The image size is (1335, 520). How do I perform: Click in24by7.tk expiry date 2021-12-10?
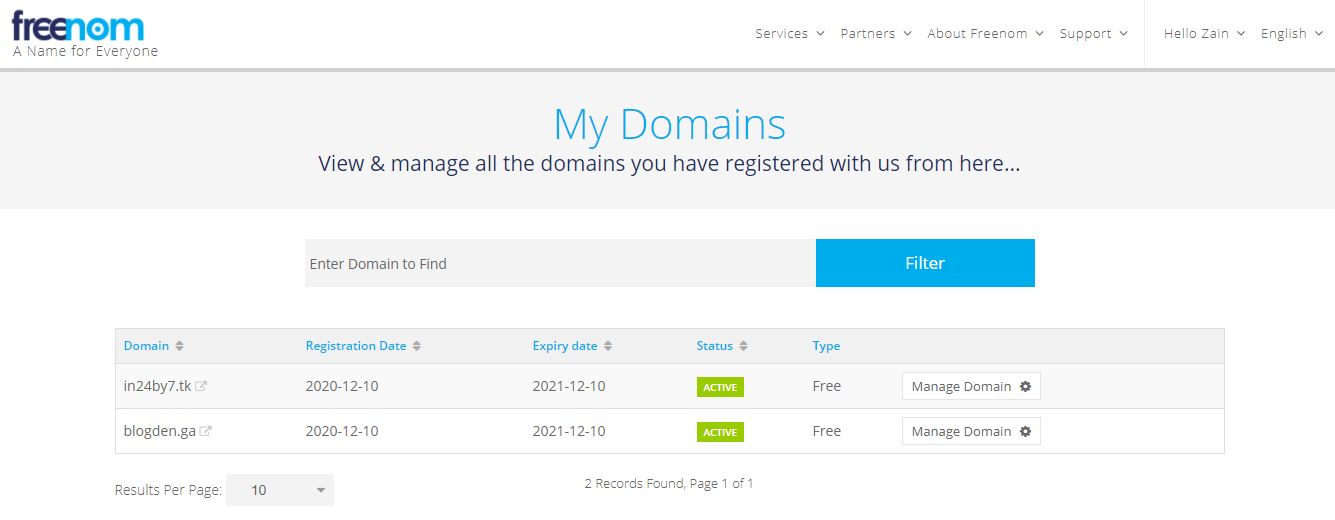click(x=569, y=386)
